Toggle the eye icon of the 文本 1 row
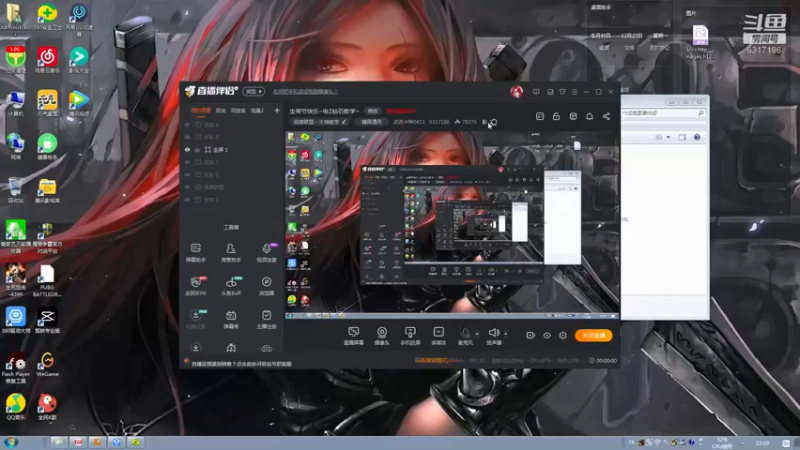The image size is (800, 450). tap(187, 162)
